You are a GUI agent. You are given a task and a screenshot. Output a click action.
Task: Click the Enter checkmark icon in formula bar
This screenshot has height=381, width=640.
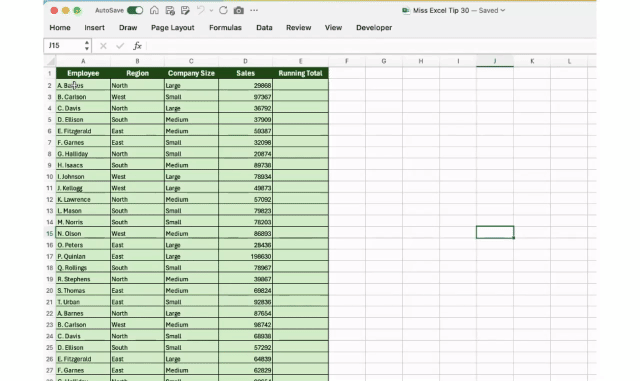[120, 46]
